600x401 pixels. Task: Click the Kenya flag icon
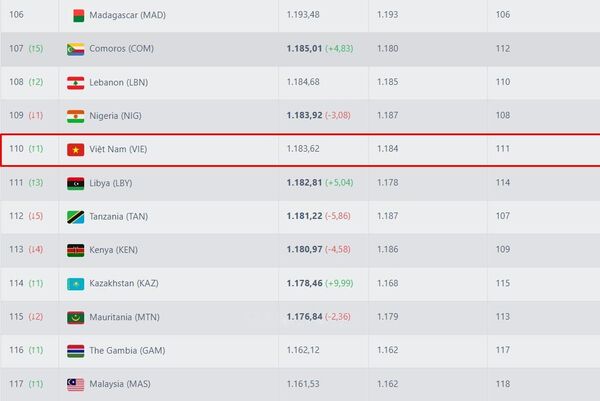pos(76,250)
